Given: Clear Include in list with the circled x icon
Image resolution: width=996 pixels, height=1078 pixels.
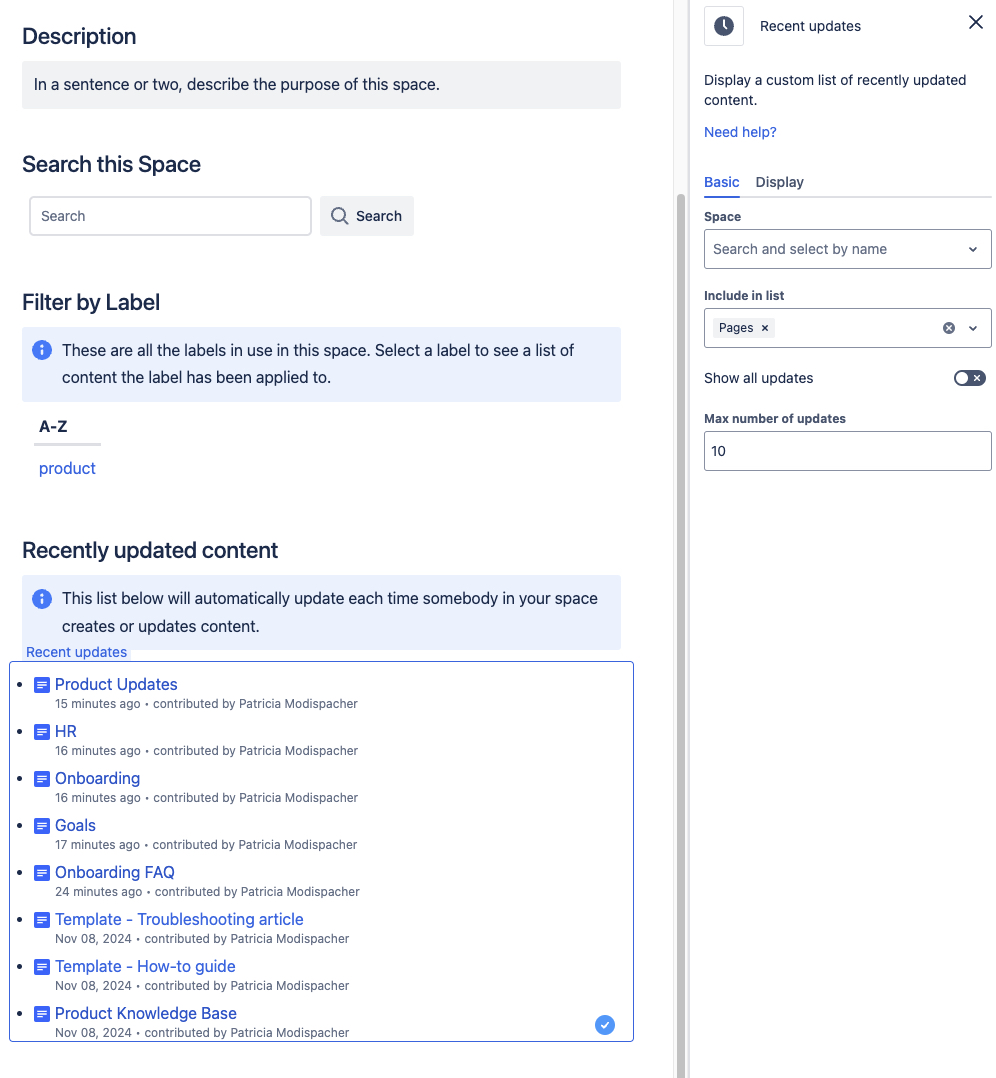Looking at the screenshot, I should click(948, 327).
